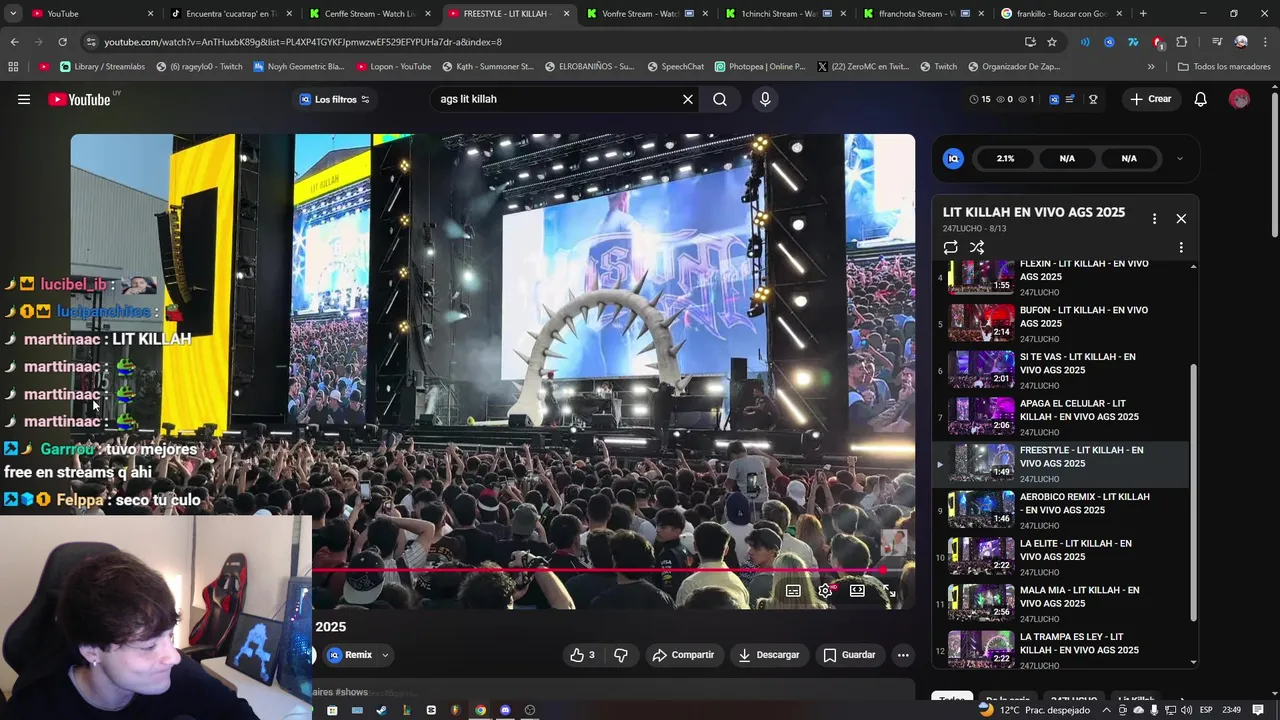Go back in browser history

14,42
